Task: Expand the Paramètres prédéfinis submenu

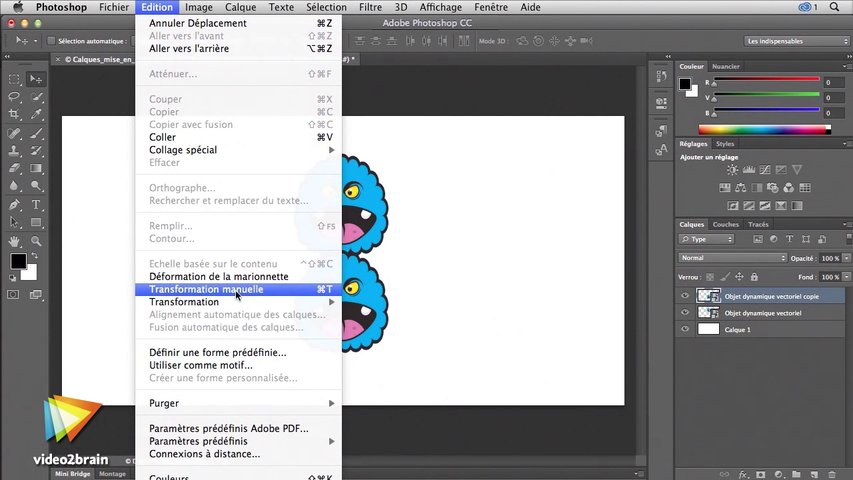Action: point(238,441)
